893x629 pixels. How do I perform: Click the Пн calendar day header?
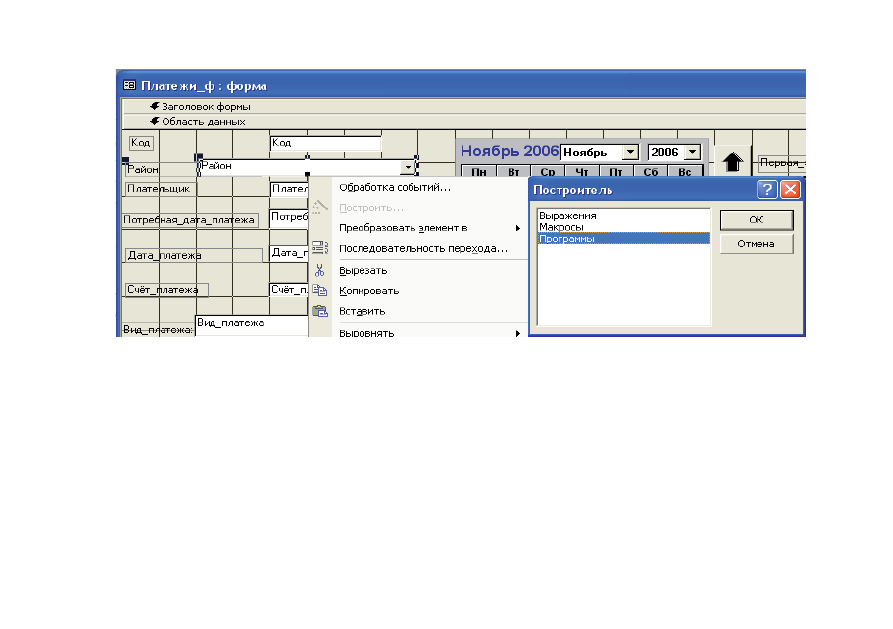pyautogui.click(x=478, y=171)
